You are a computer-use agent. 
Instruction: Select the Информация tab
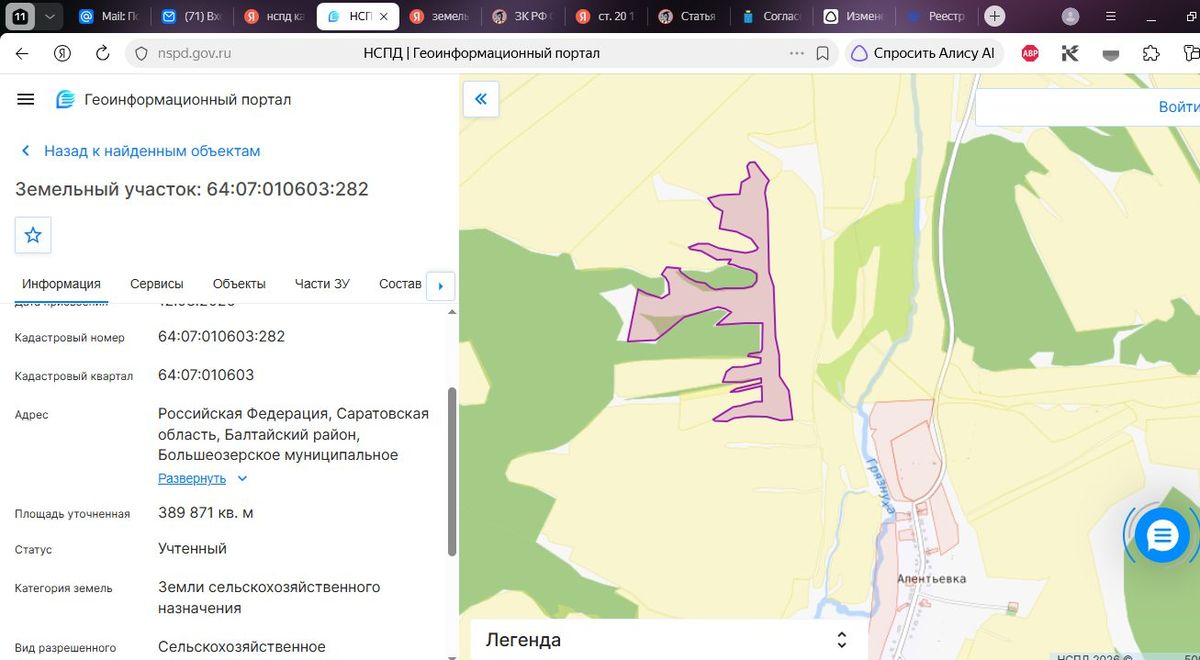tap(61, 284)
